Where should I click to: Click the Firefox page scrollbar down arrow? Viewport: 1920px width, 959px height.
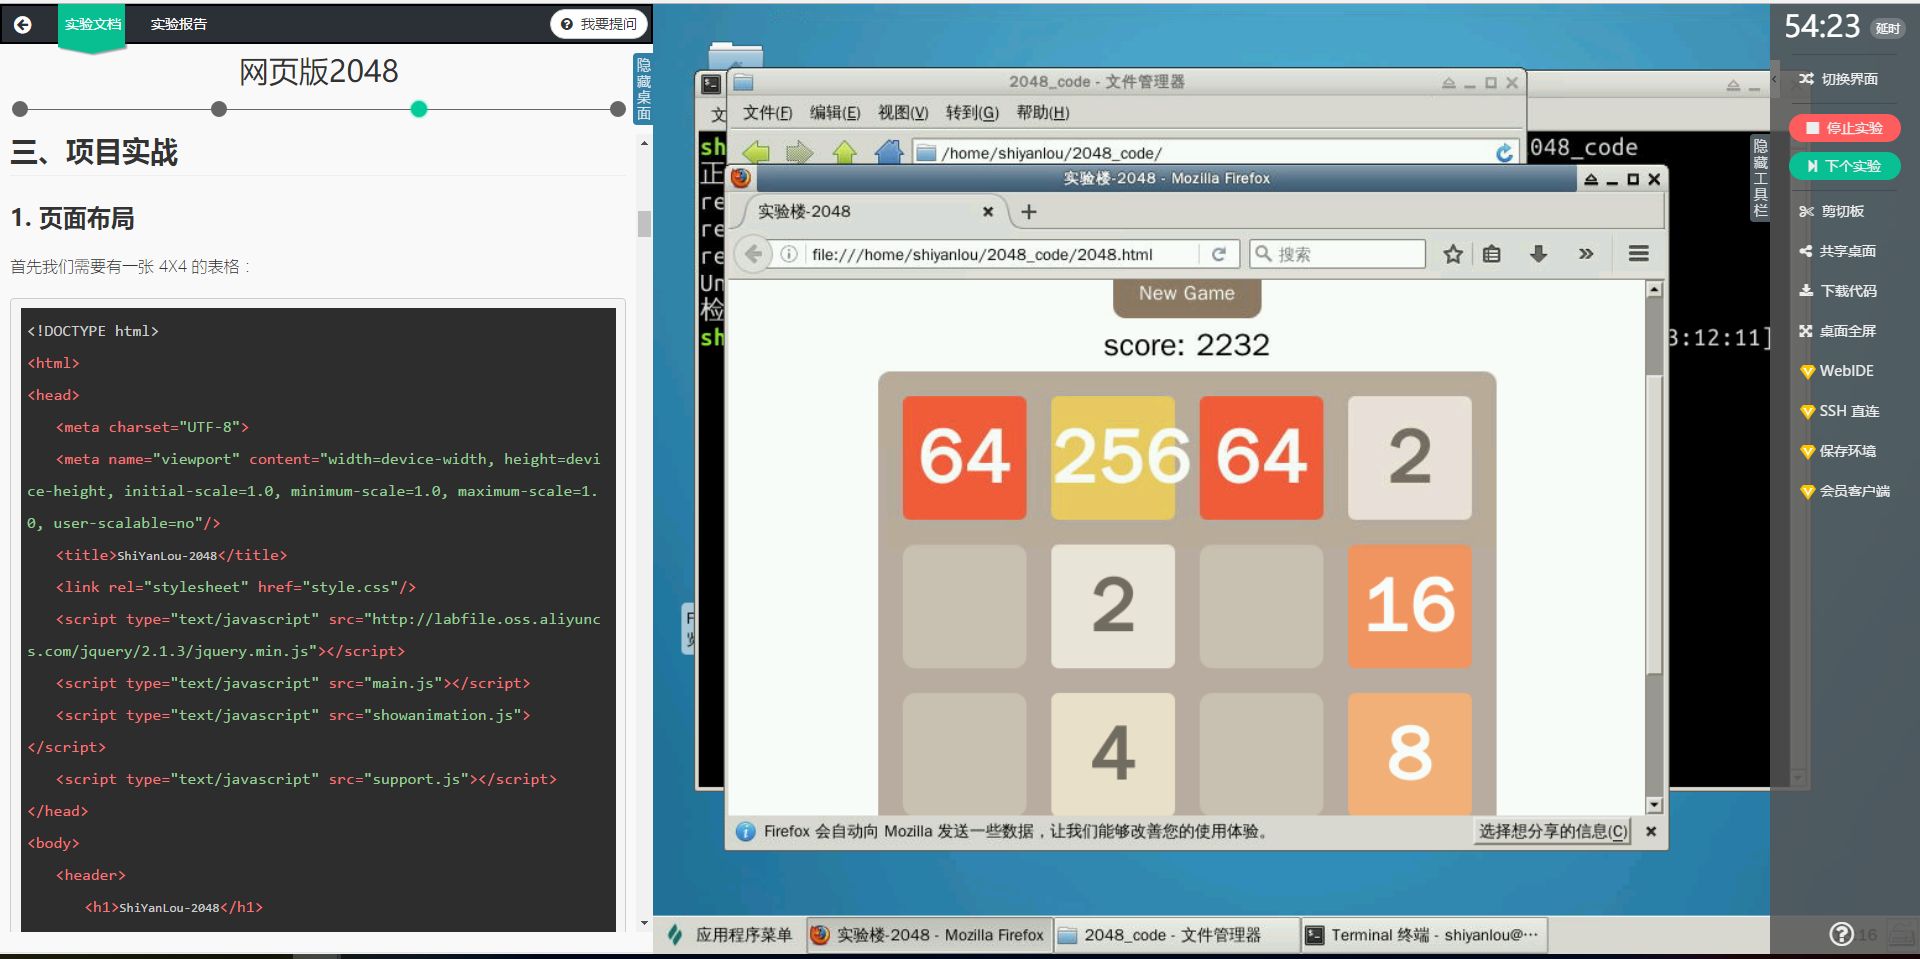[x=1654, y=805]
